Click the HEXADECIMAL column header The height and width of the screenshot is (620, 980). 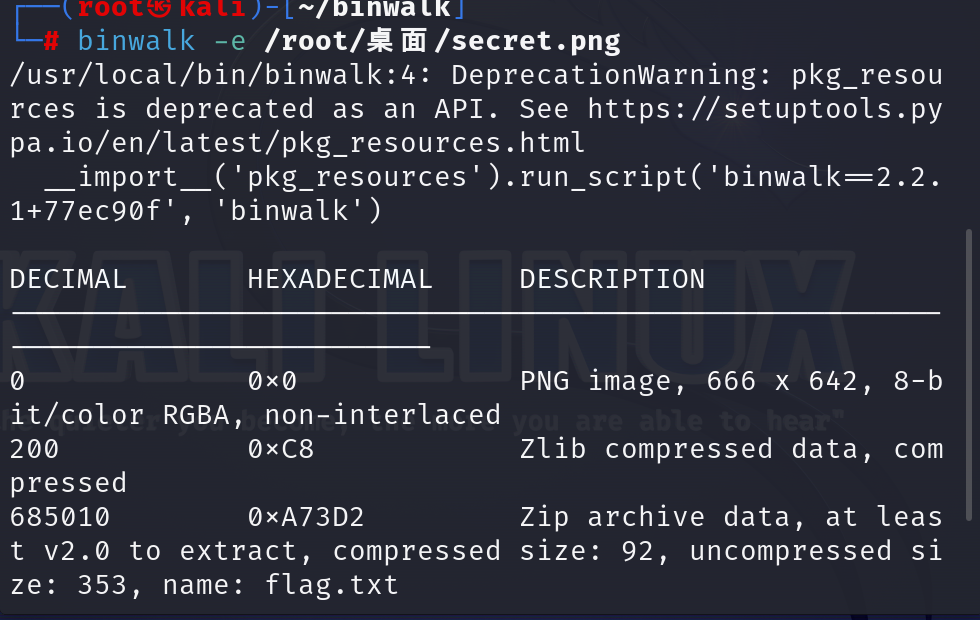point(340,279)
